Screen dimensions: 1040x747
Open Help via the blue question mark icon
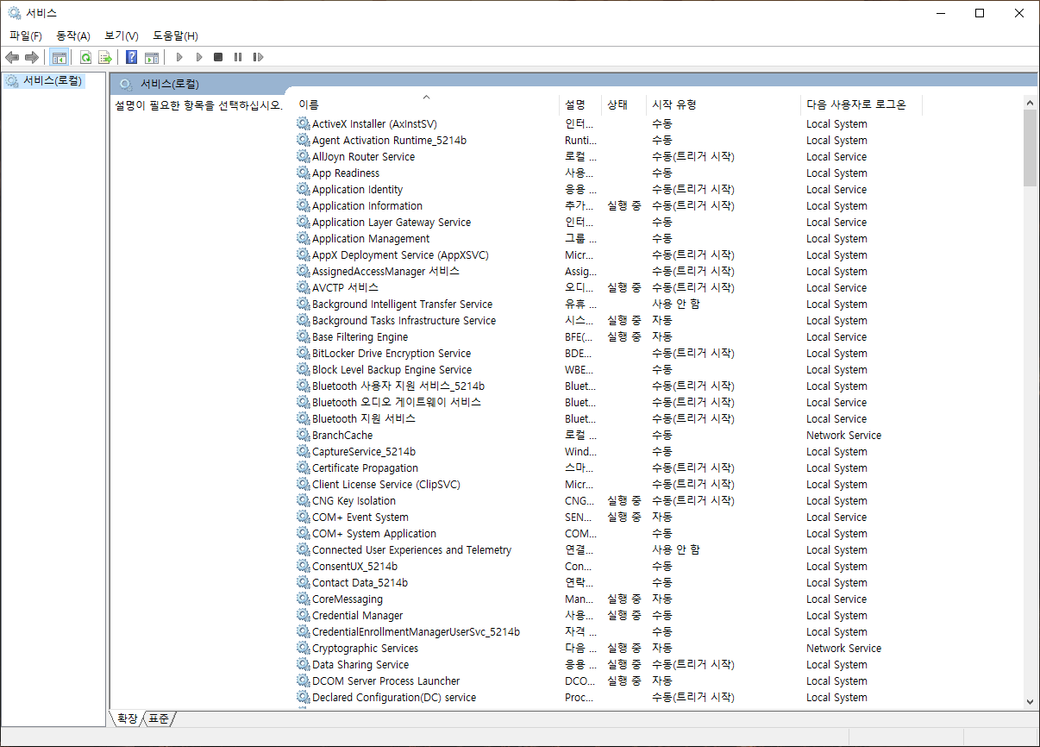(x=131, y=57)
